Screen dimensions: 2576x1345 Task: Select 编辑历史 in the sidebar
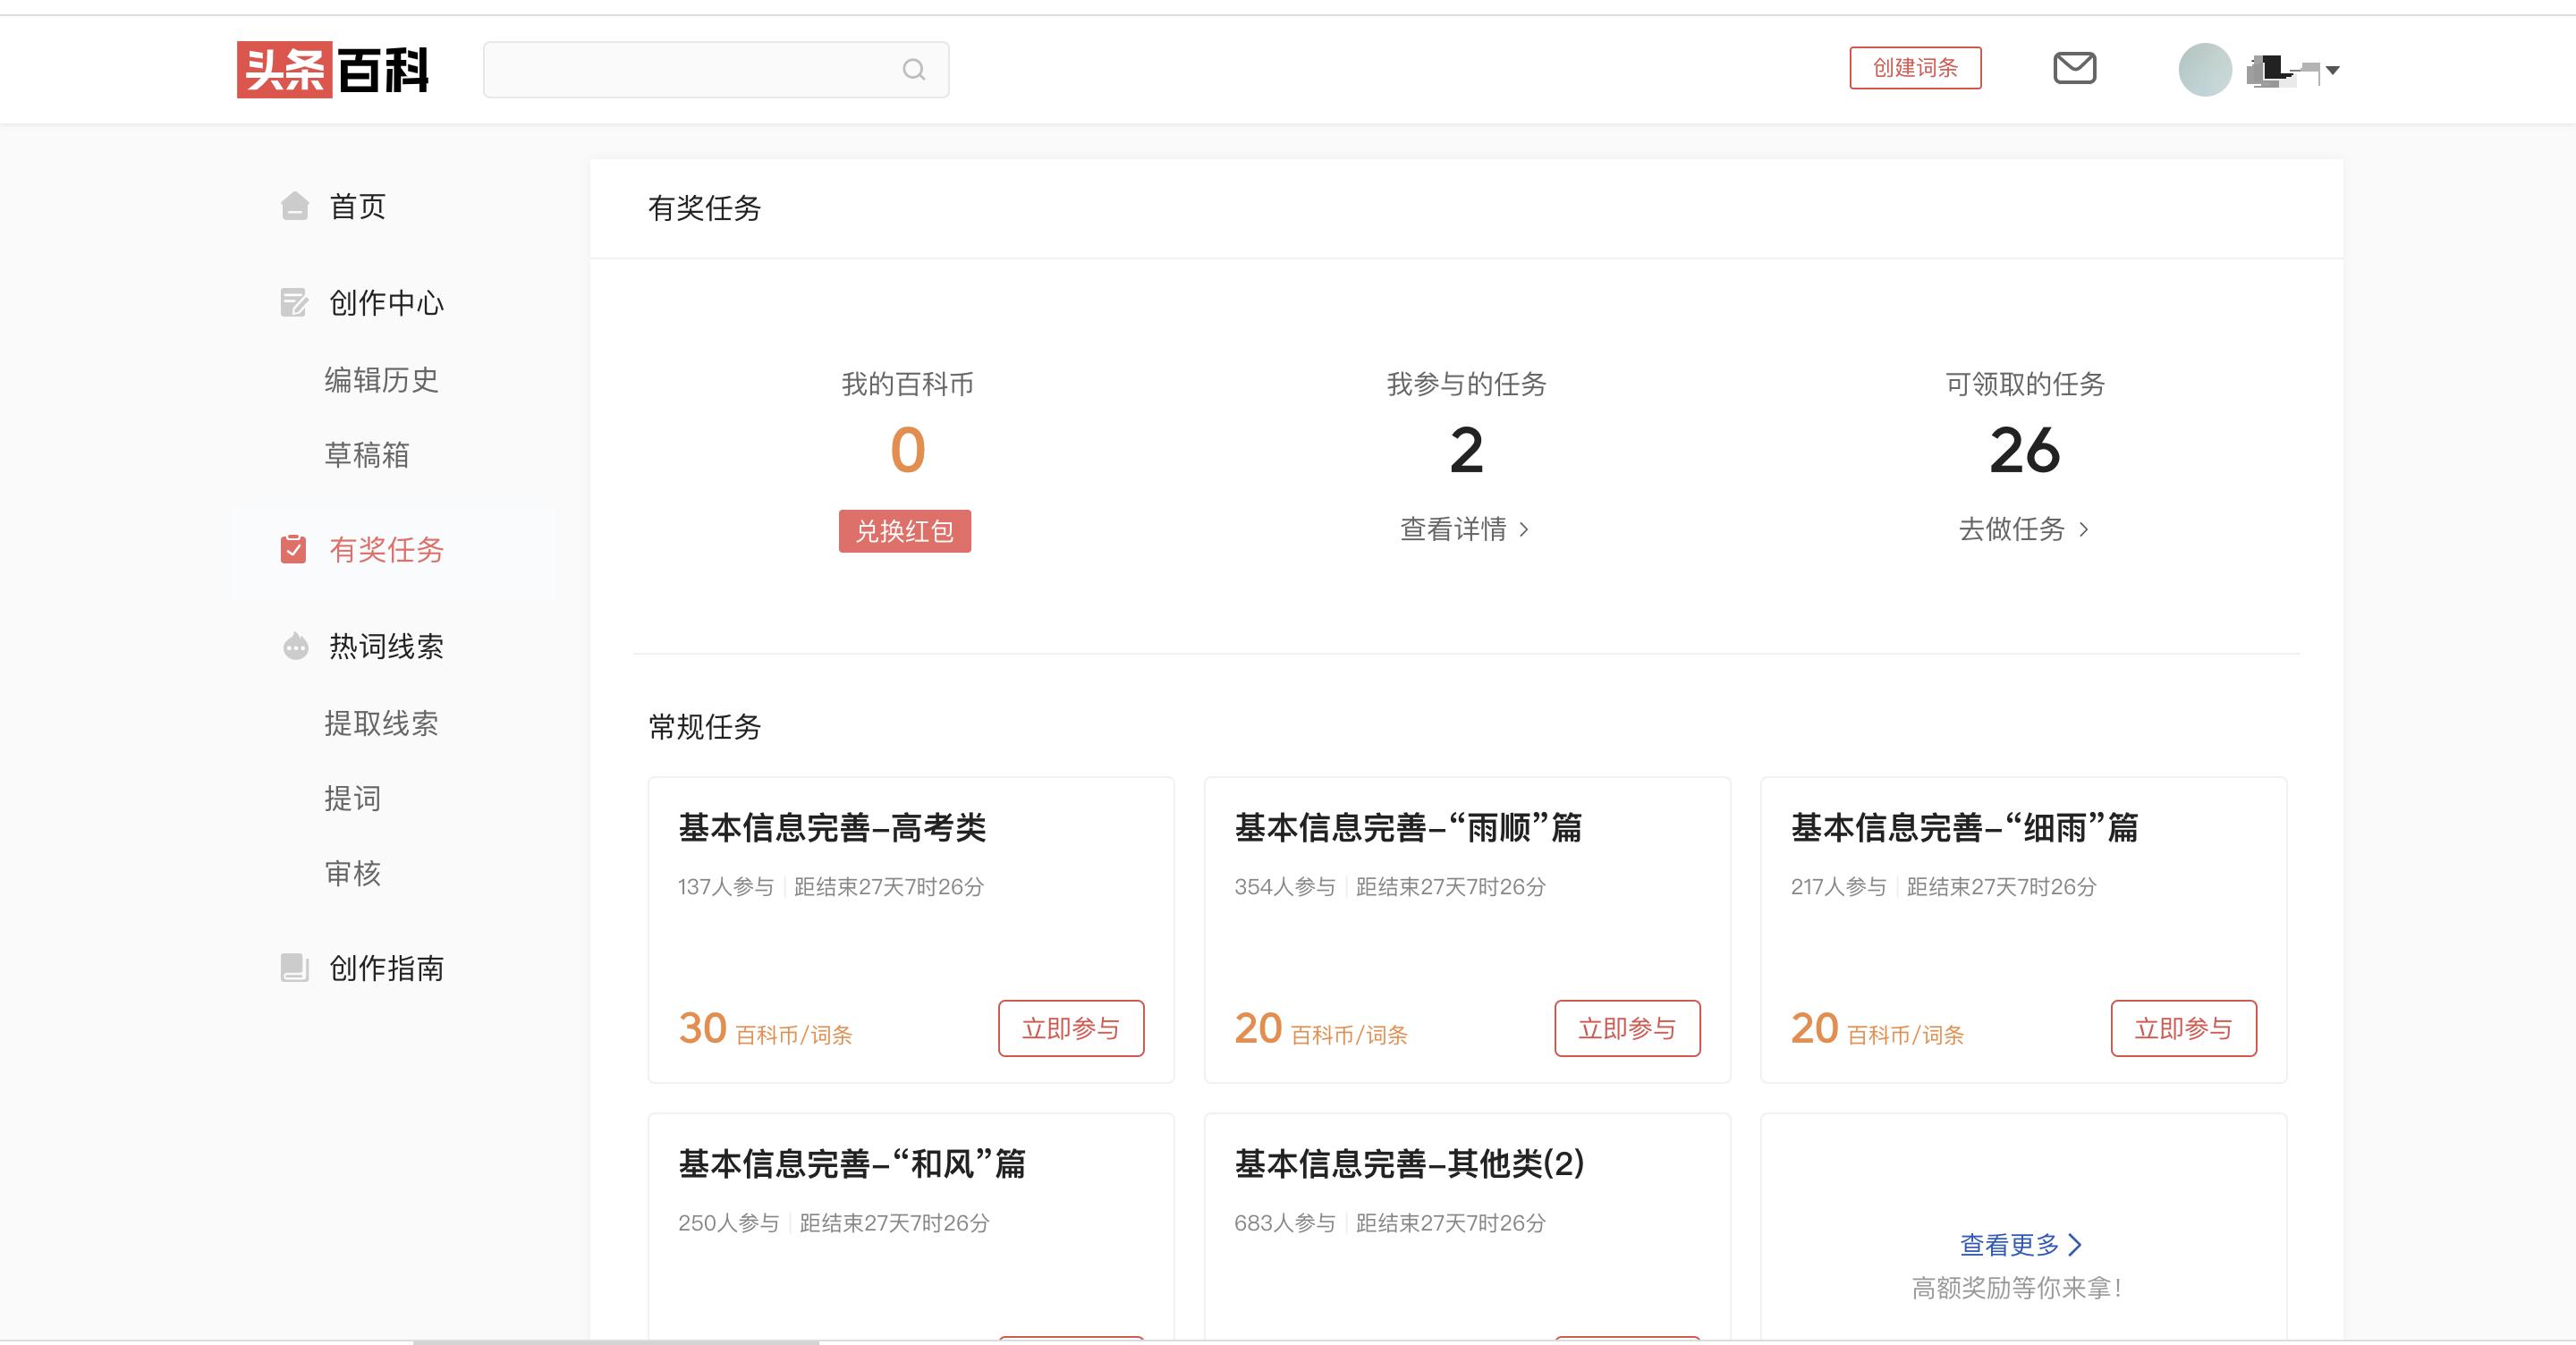click(x=380, y=380)
